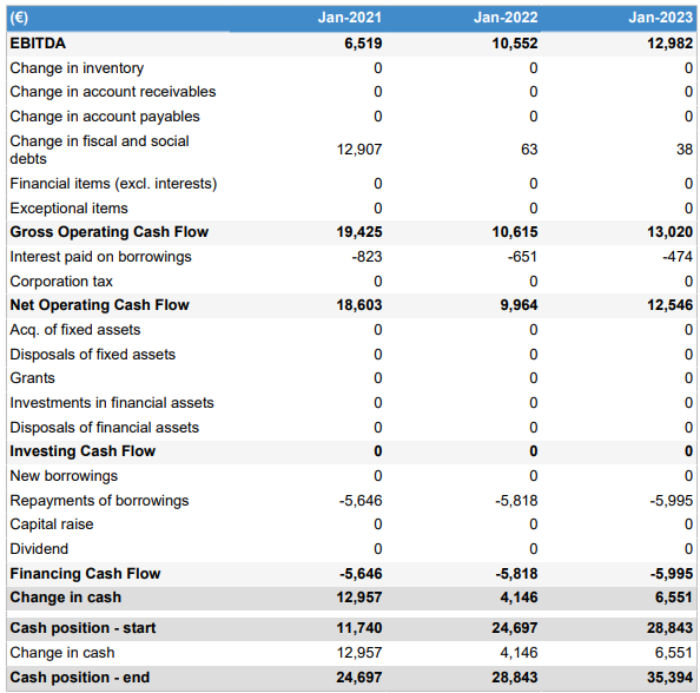700x693 pixels.
Task: Select Change in inventory label
Action: click(x=77, y=68)
